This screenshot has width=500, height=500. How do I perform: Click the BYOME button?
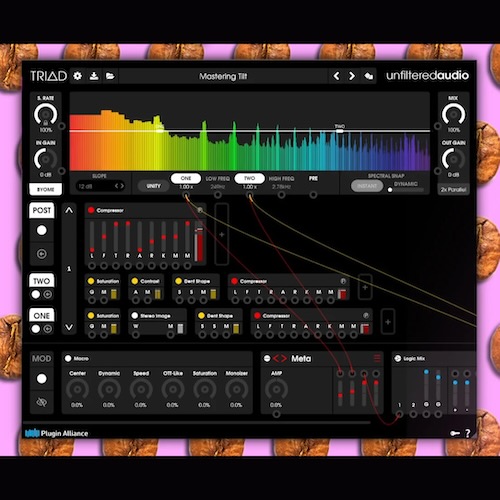[45, 189]
